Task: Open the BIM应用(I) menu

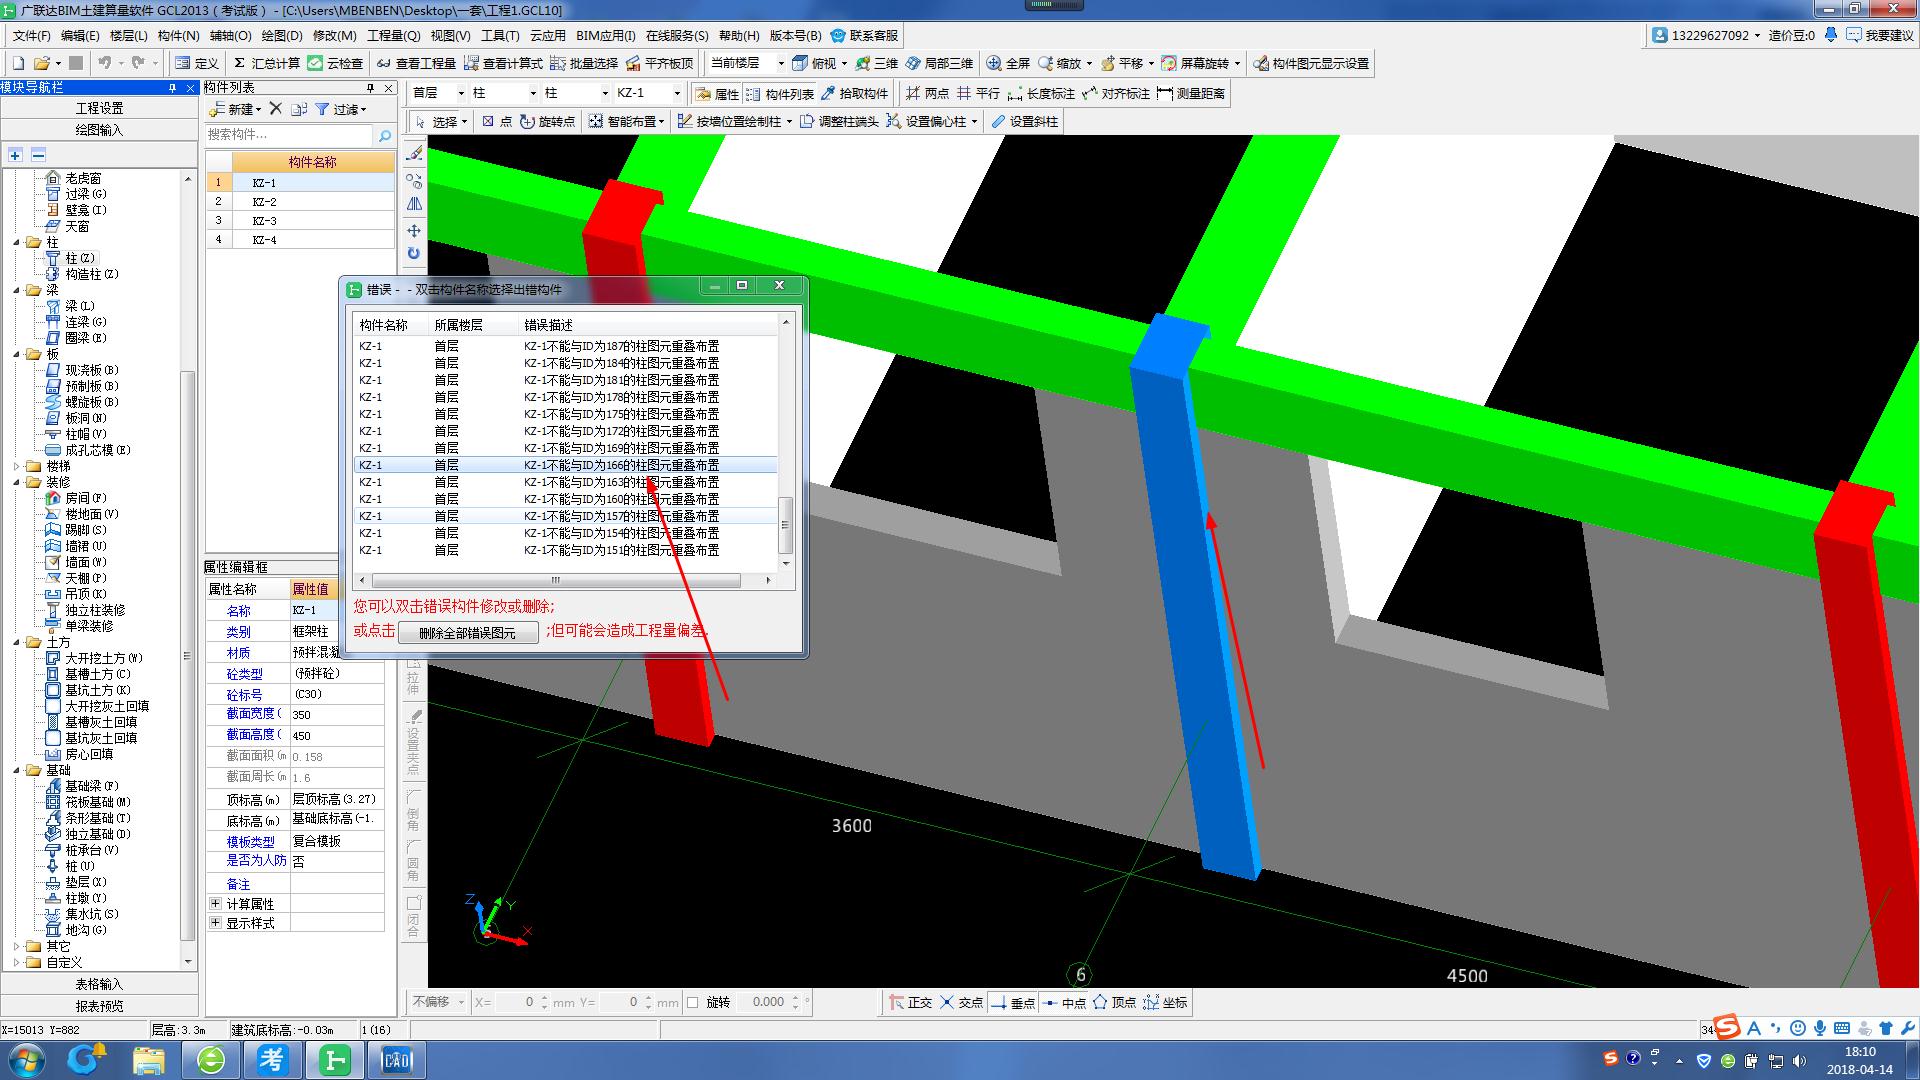Action: point(605,36)
